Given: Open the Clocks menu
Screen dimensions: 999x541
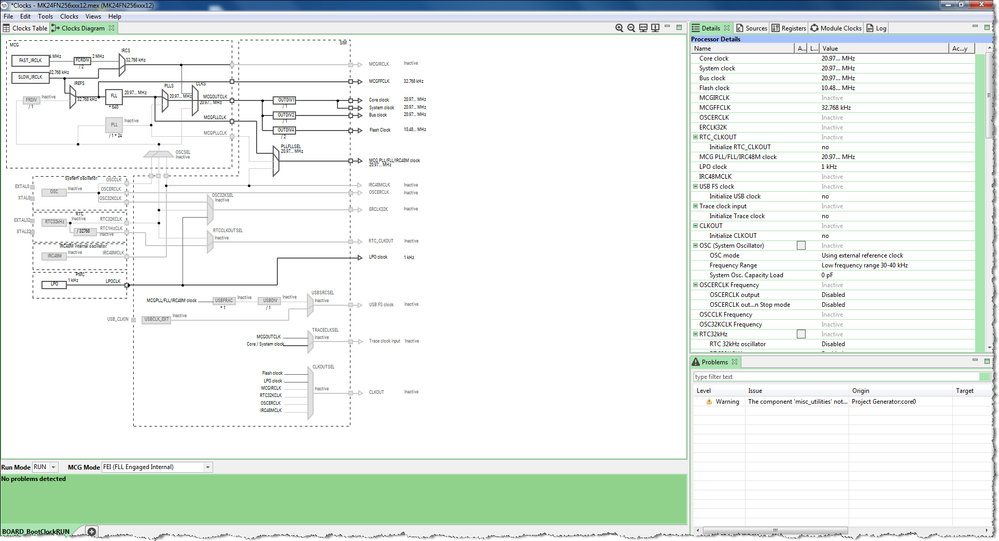Looking at the screenshot, I should point(69,17).
